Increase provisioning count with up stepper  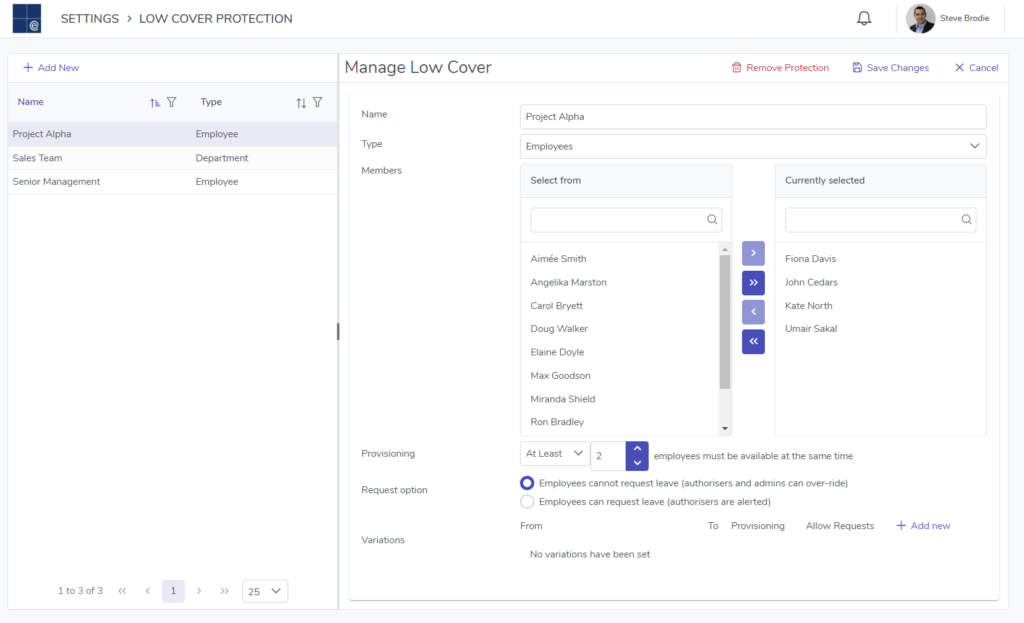tap(637, 449)
